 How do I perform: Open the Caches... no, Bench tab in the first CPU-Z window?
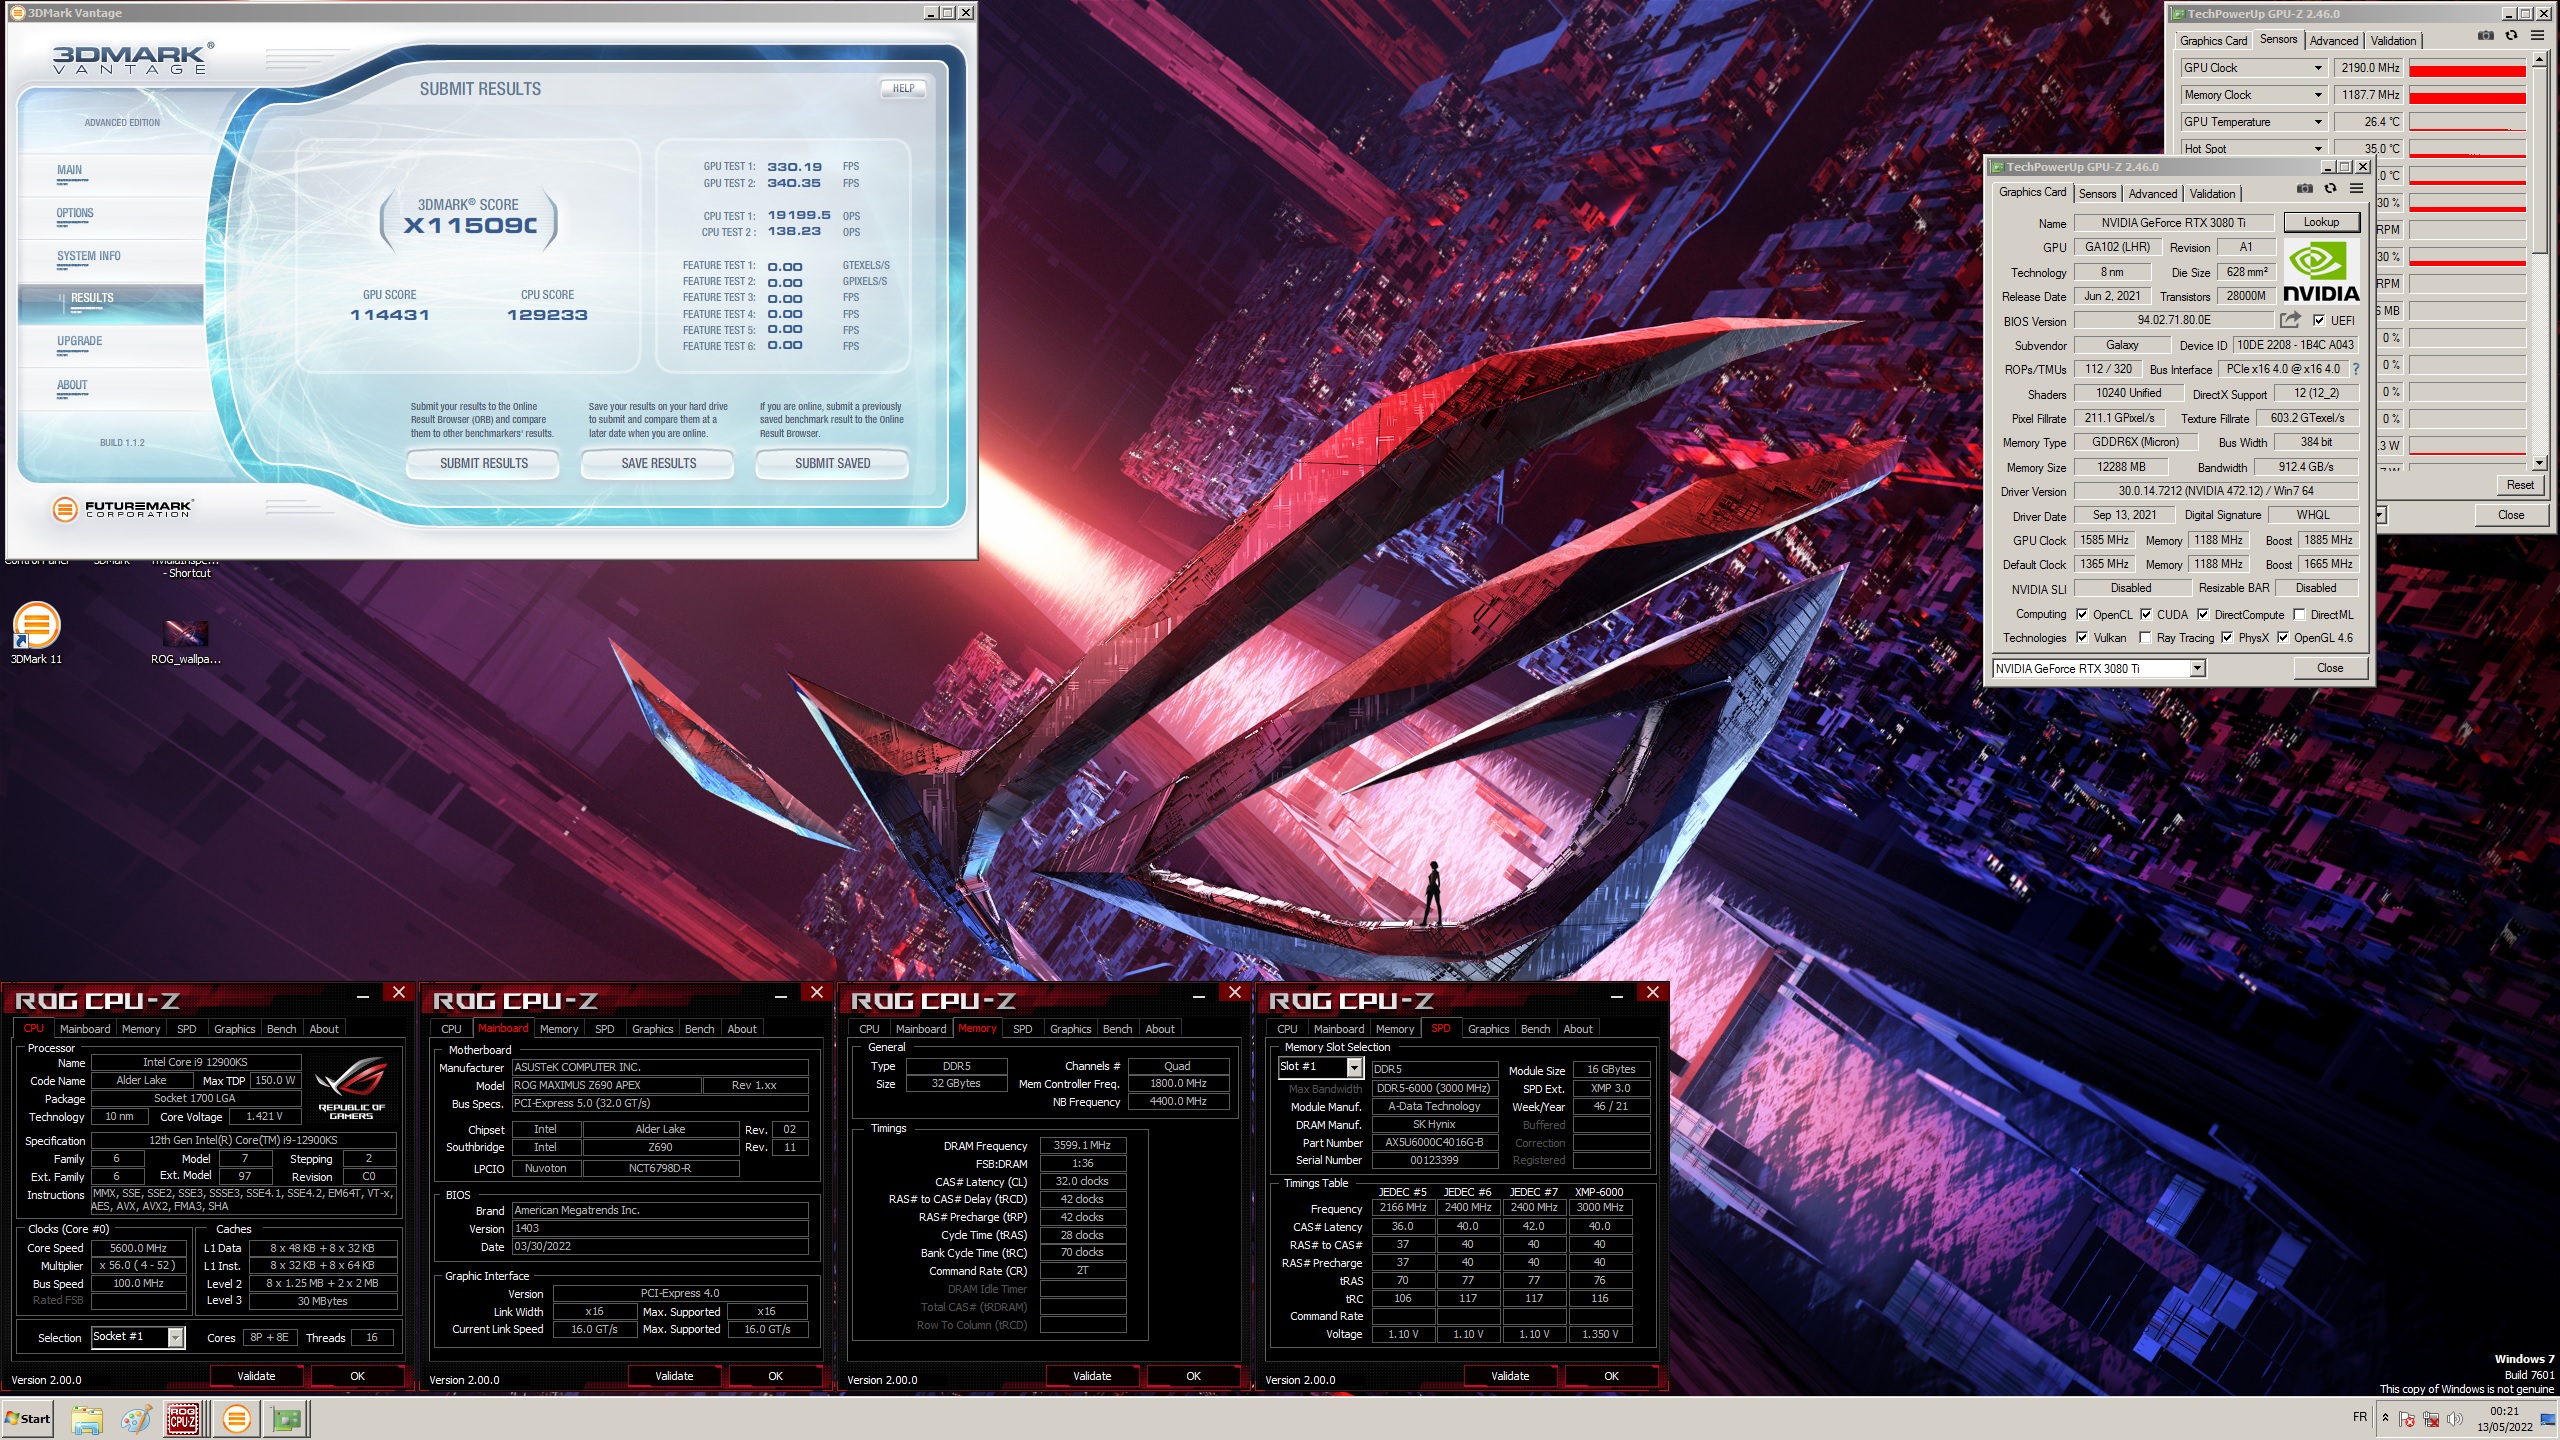[281, 1029]
